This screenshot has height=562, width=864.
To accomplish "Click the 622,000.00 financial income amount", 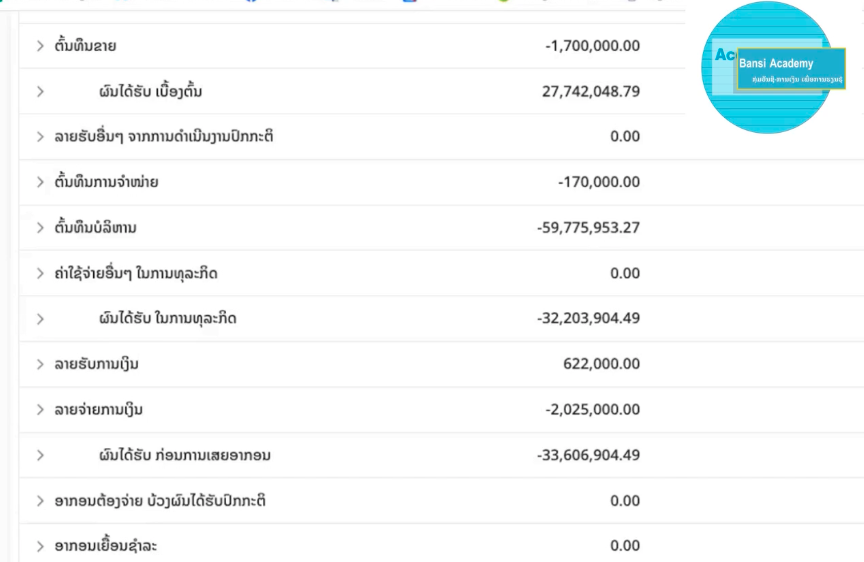I will point(601,364).
